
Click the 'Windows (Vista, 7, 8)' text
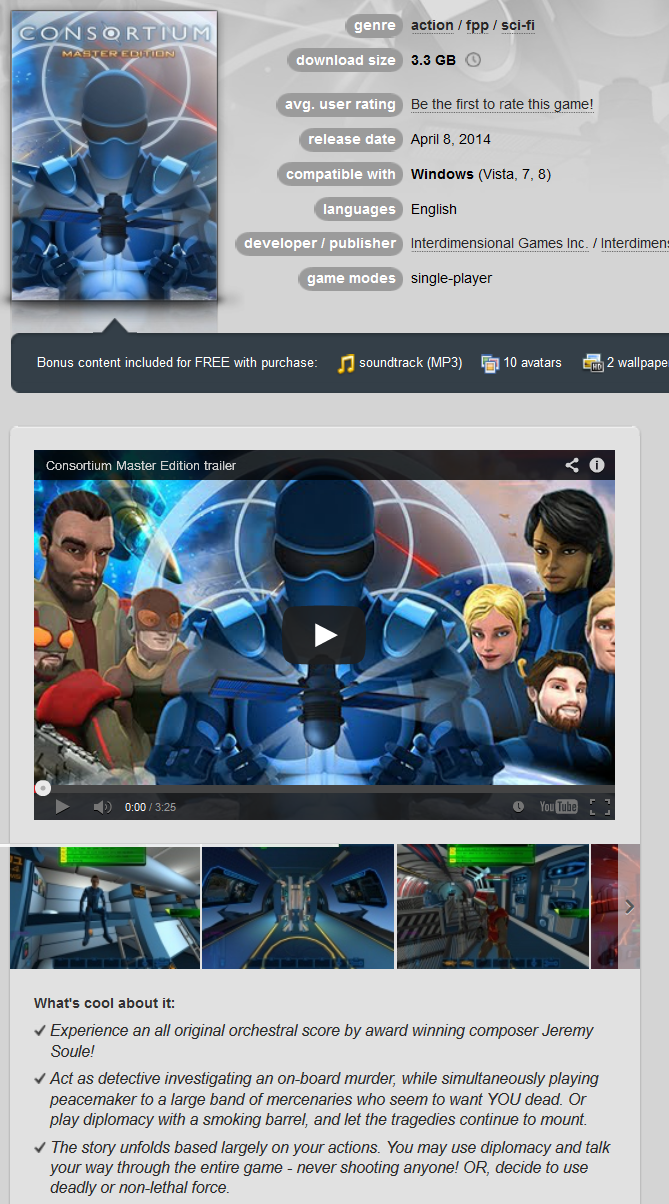coord(481,174)
